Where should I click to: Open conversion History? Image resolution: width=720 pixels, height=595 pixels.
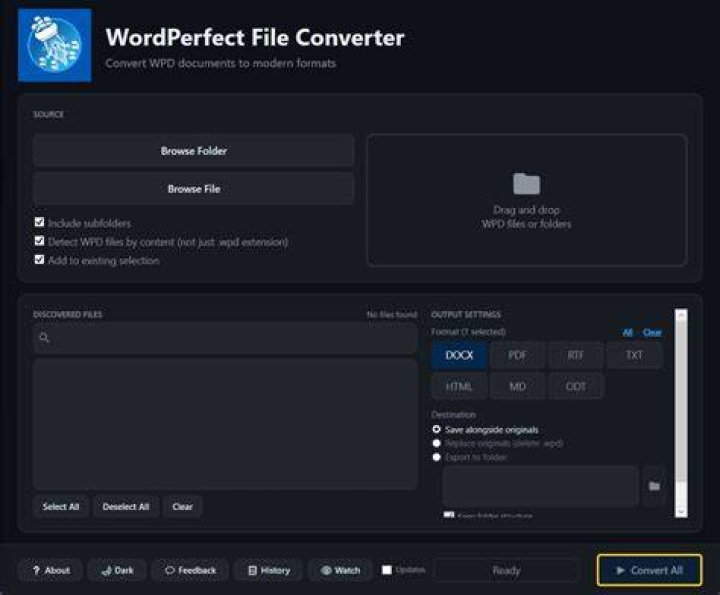(x=269, y=570)
